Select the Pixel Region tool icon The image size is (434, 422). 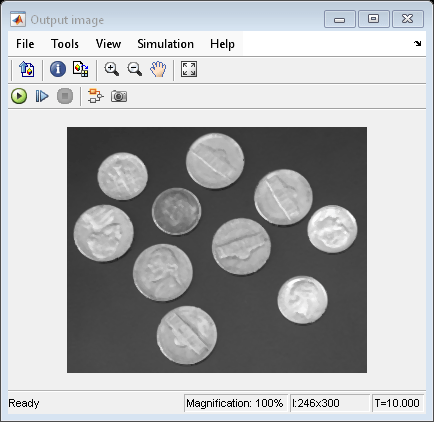coord(81,69)
